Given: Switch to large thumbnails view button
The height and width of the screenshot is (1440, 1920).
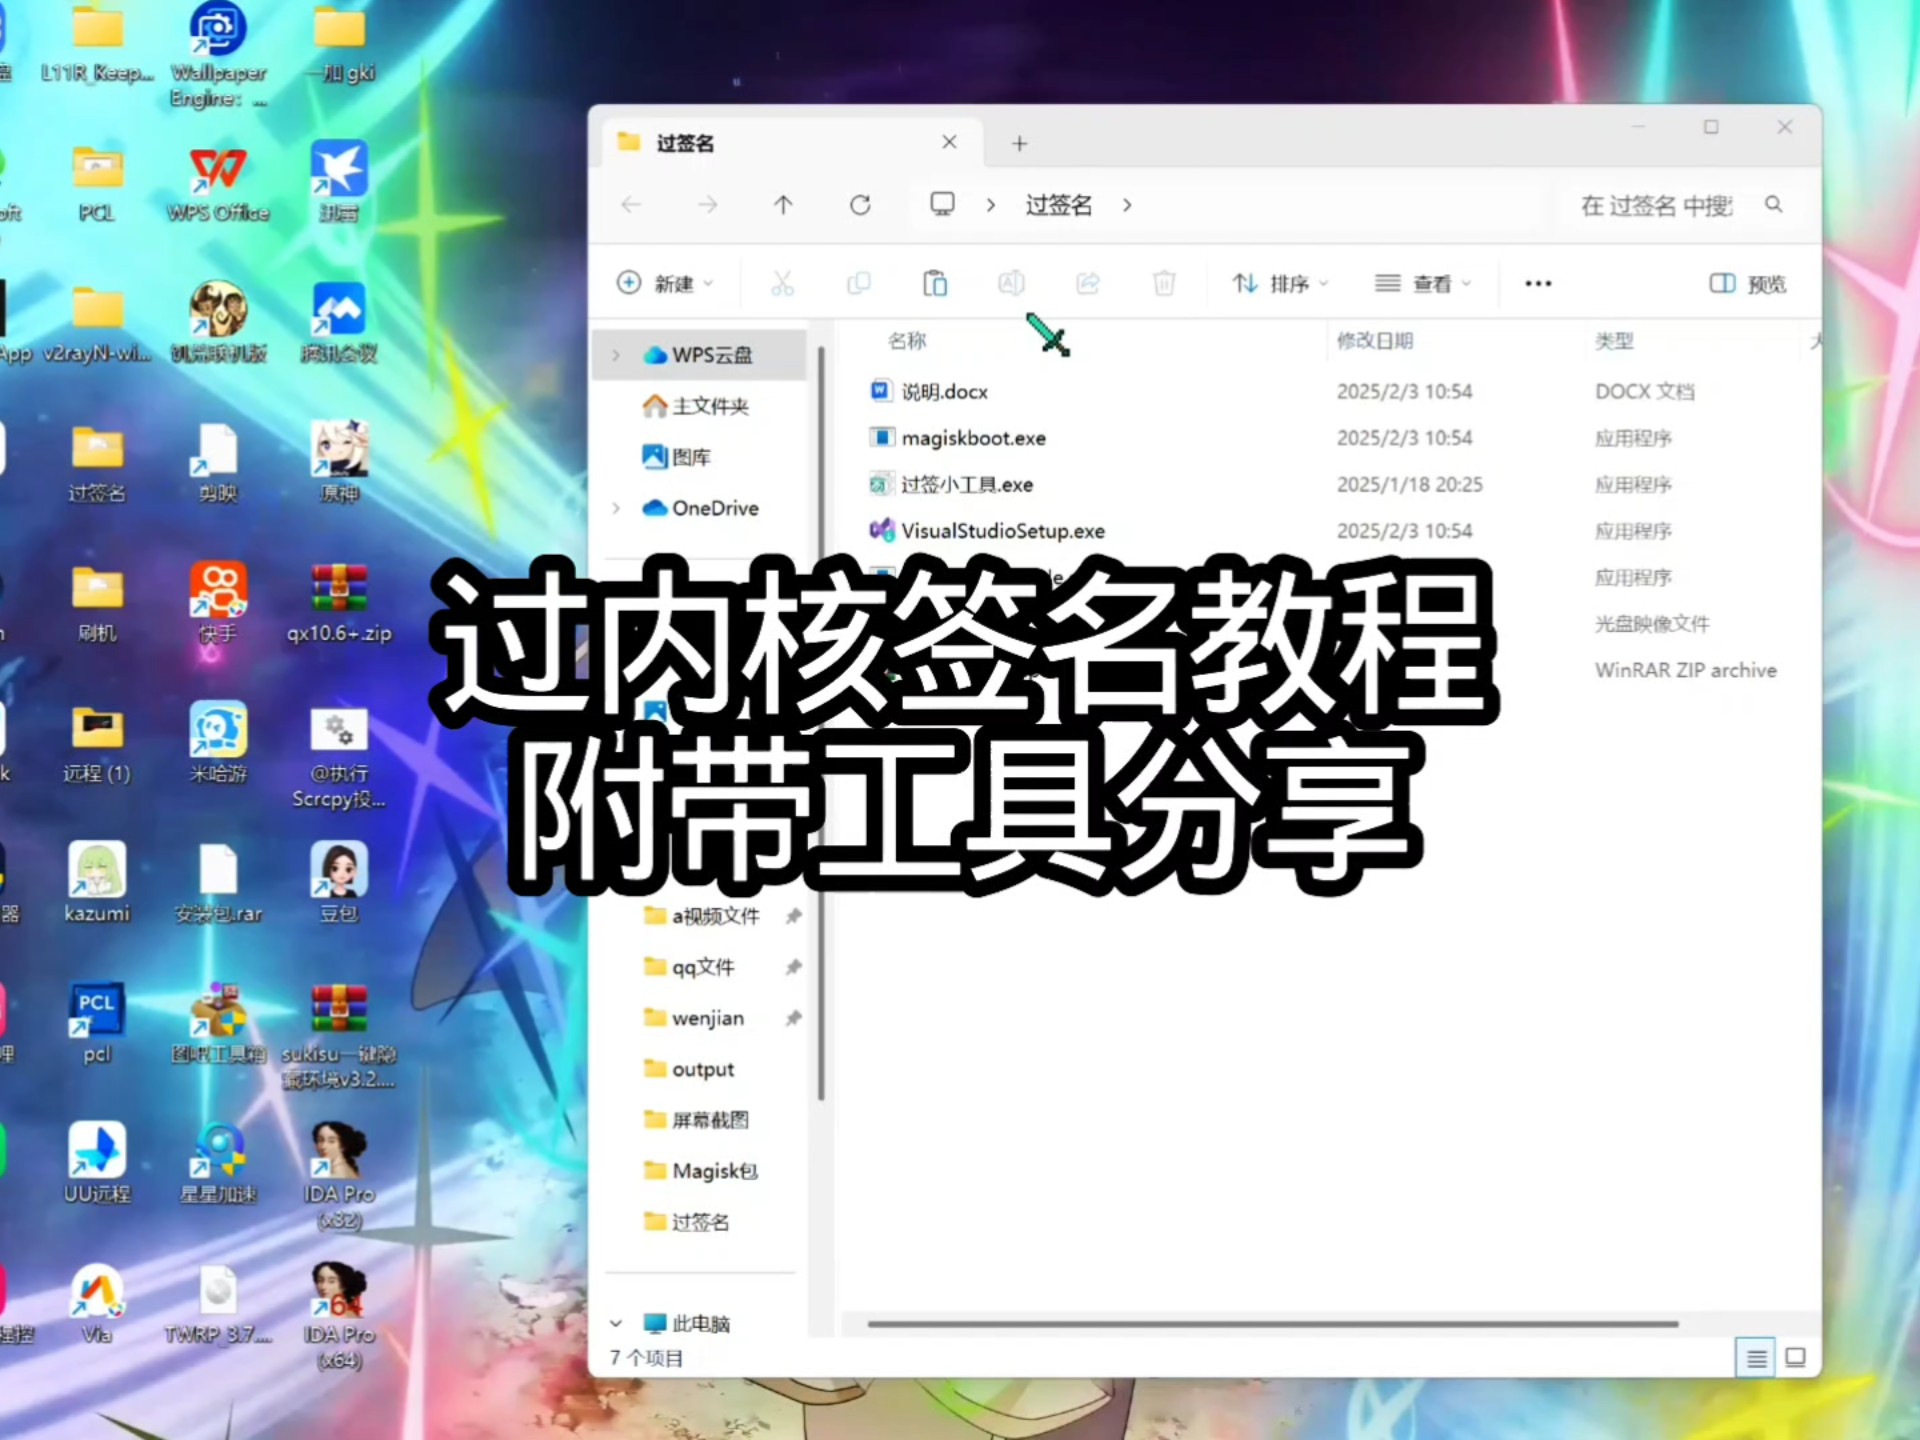Looking at the screenshot, I should point(1796,1357).
